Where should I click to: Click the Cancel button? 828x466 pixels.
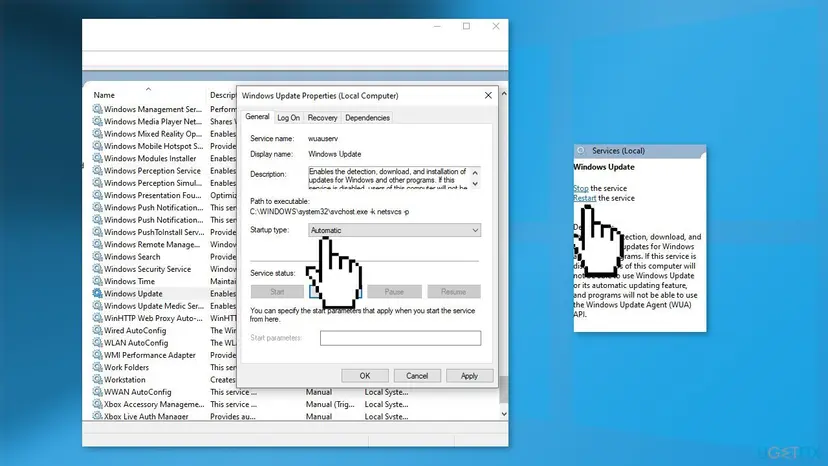click(x=417, y=376)
